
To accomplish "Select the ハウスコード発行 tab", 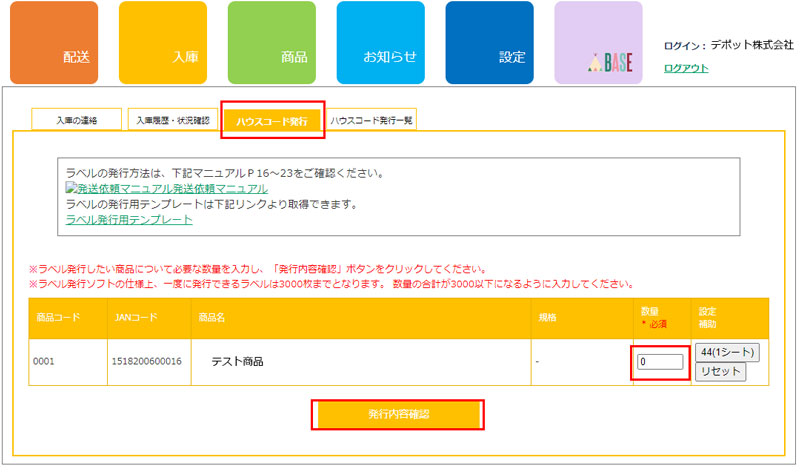I will tap(272, 120).
